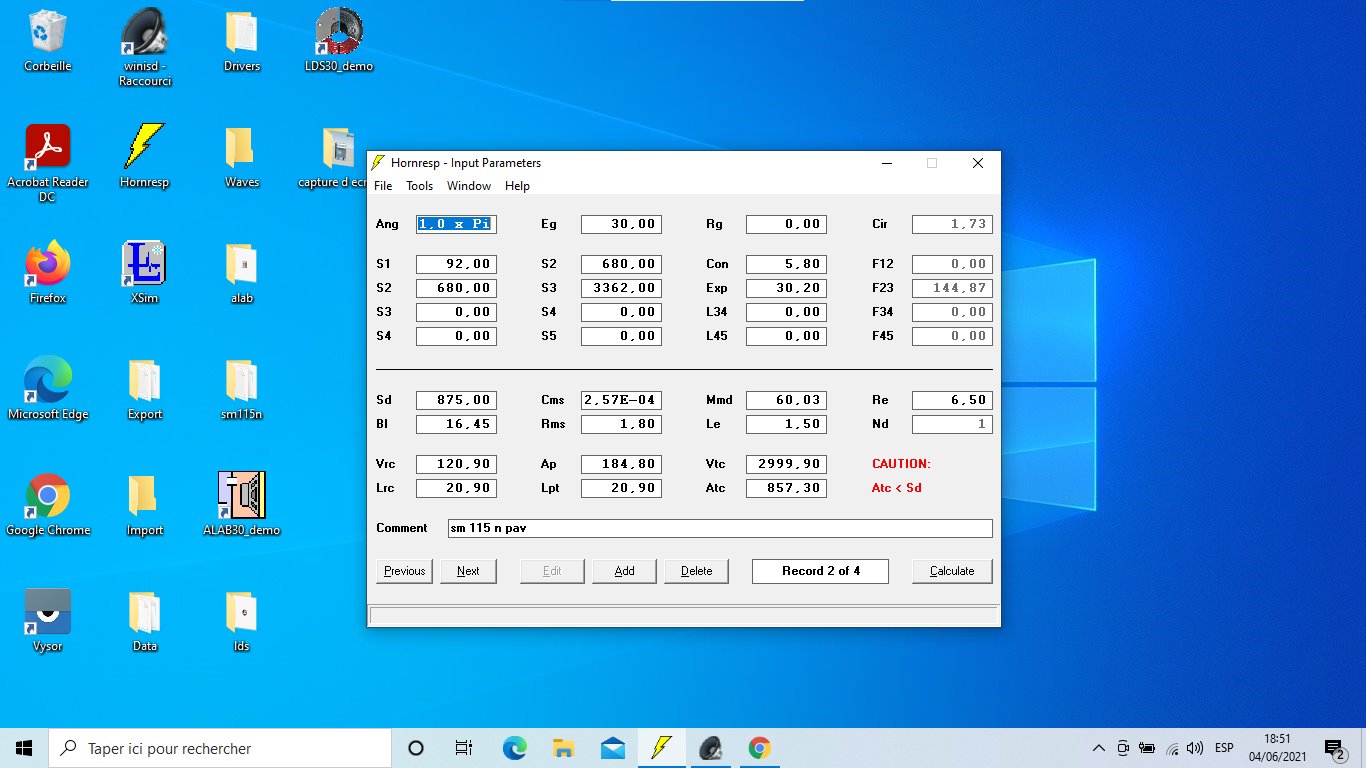The height and width of the screenshot is (768, 1366).
Task: Click the S1 field showing 92,00
Action: [x=456, y=264]
